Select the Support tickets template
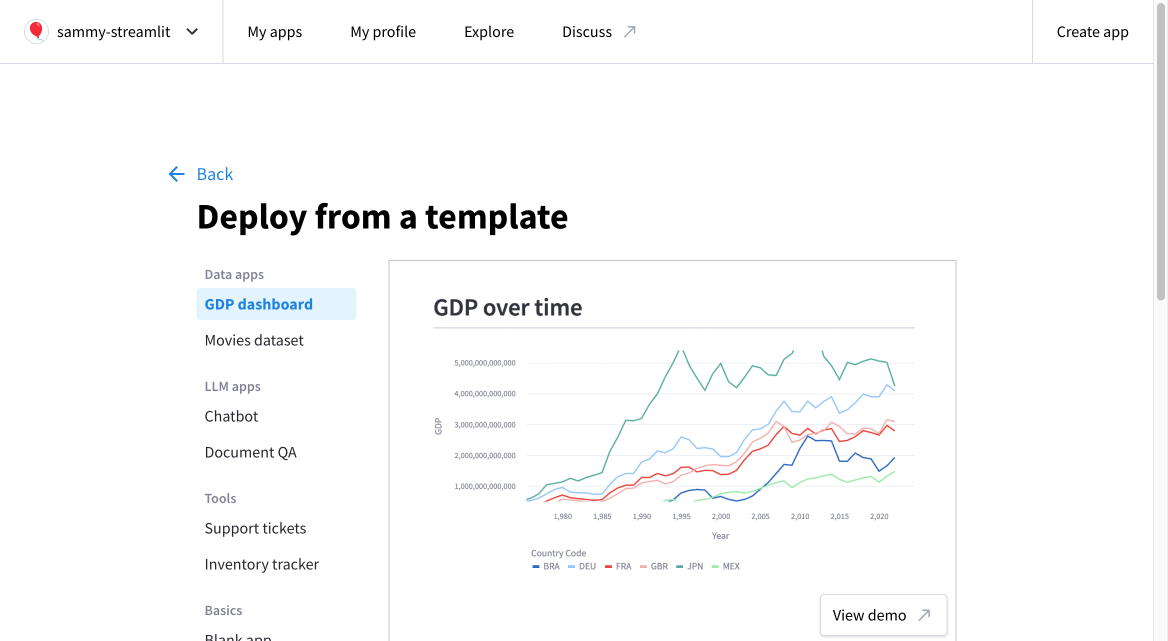1168x641 pixels. 253,528
